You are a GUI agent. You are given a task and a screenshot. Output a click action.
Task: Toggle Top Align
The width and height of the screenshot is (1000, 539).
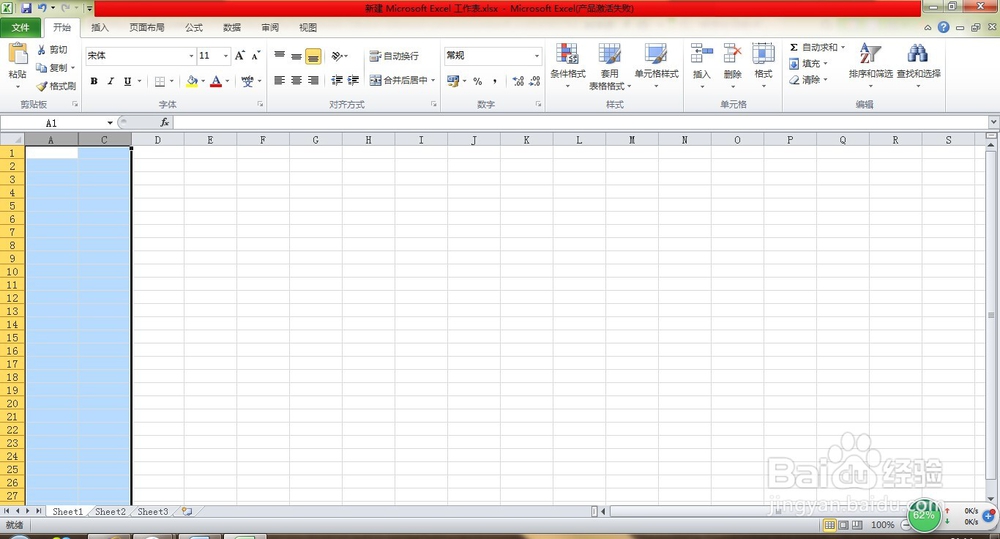click(x=279, y=56)
